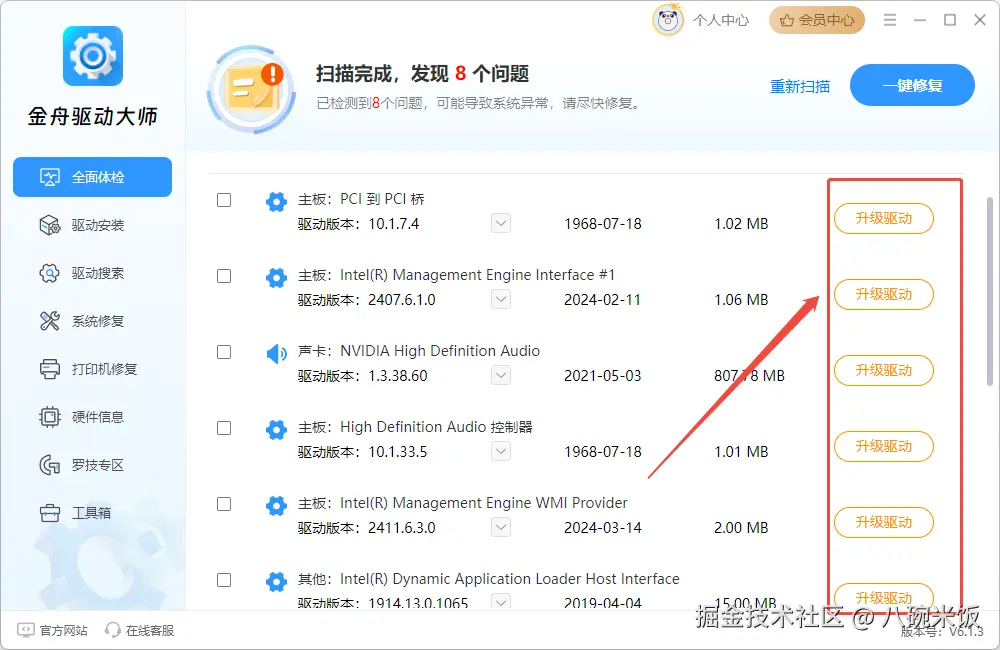Click 升级驱动 for Management Engine WMI Provider
Screen dimensions: 1000x650
click(x=884, y=522)
